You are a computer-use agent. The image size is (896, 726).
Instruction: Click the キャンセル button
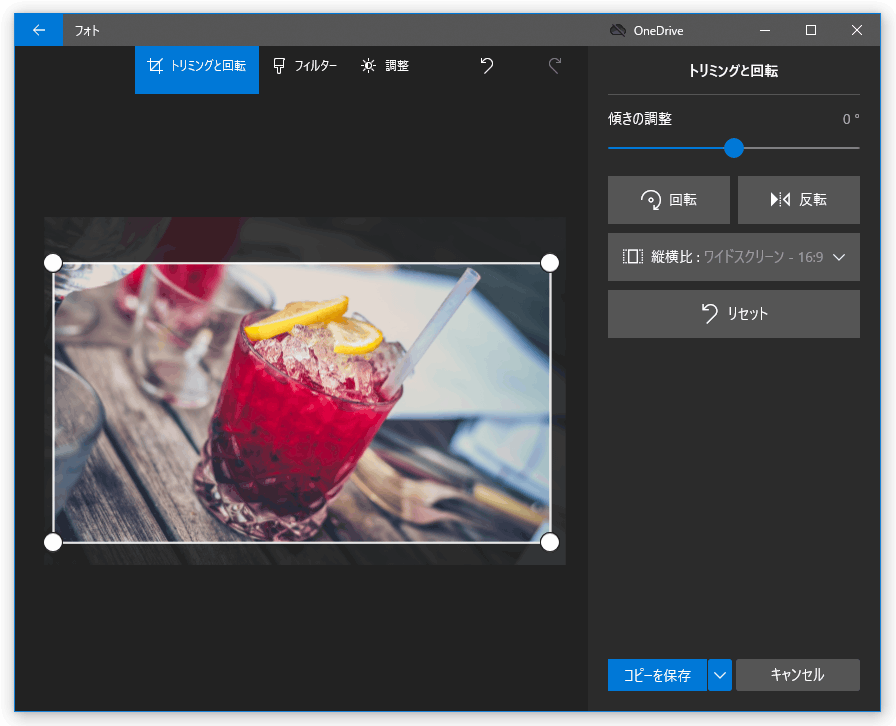coord(798,675)
